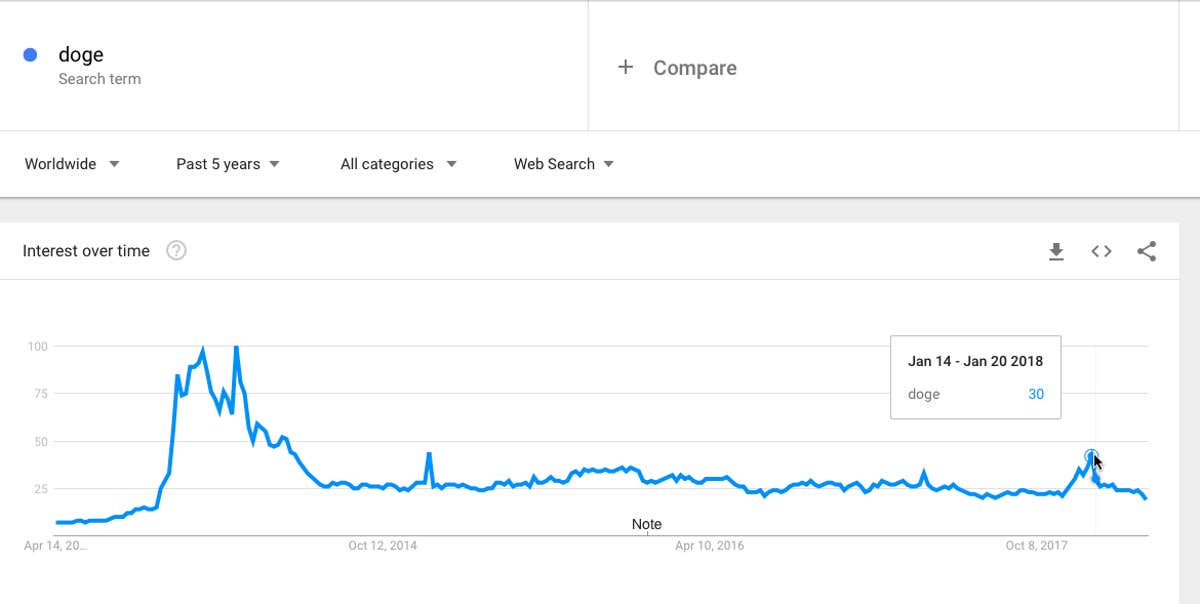Screen dimensions: 1200x604
Task: Click the Apr 10, 2016 axis label
Action: (712, 546)
